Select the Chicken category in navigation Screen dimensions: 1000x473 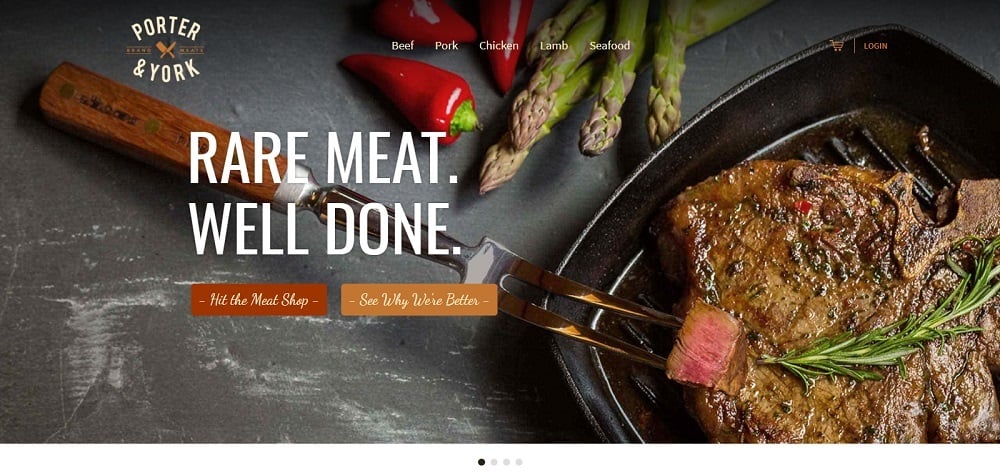499,46
